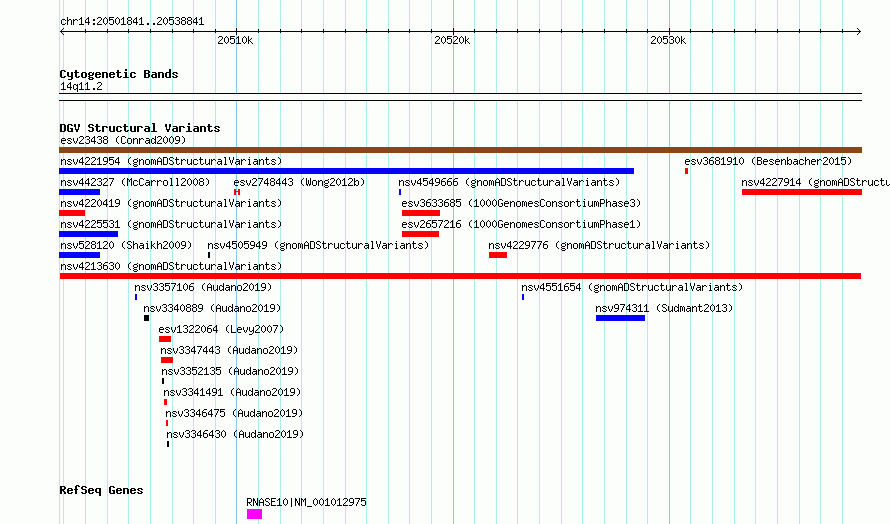Open nsv3352135 (Audano2019) variant
This screenshot has height=524, width=890.
[x=230, y=371]
